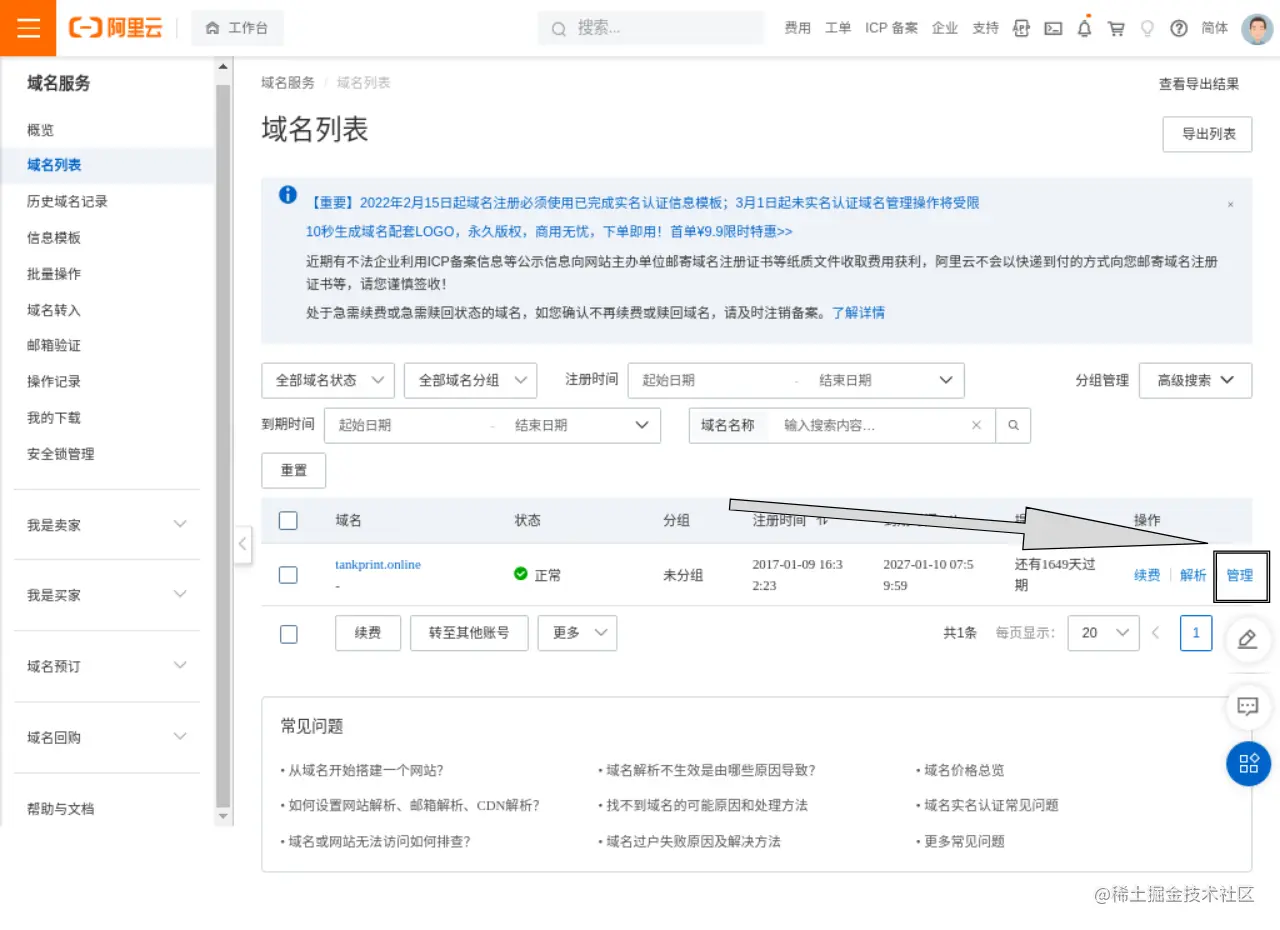
Task: Expand 域名预订 sidebar section
Action: 107,666
